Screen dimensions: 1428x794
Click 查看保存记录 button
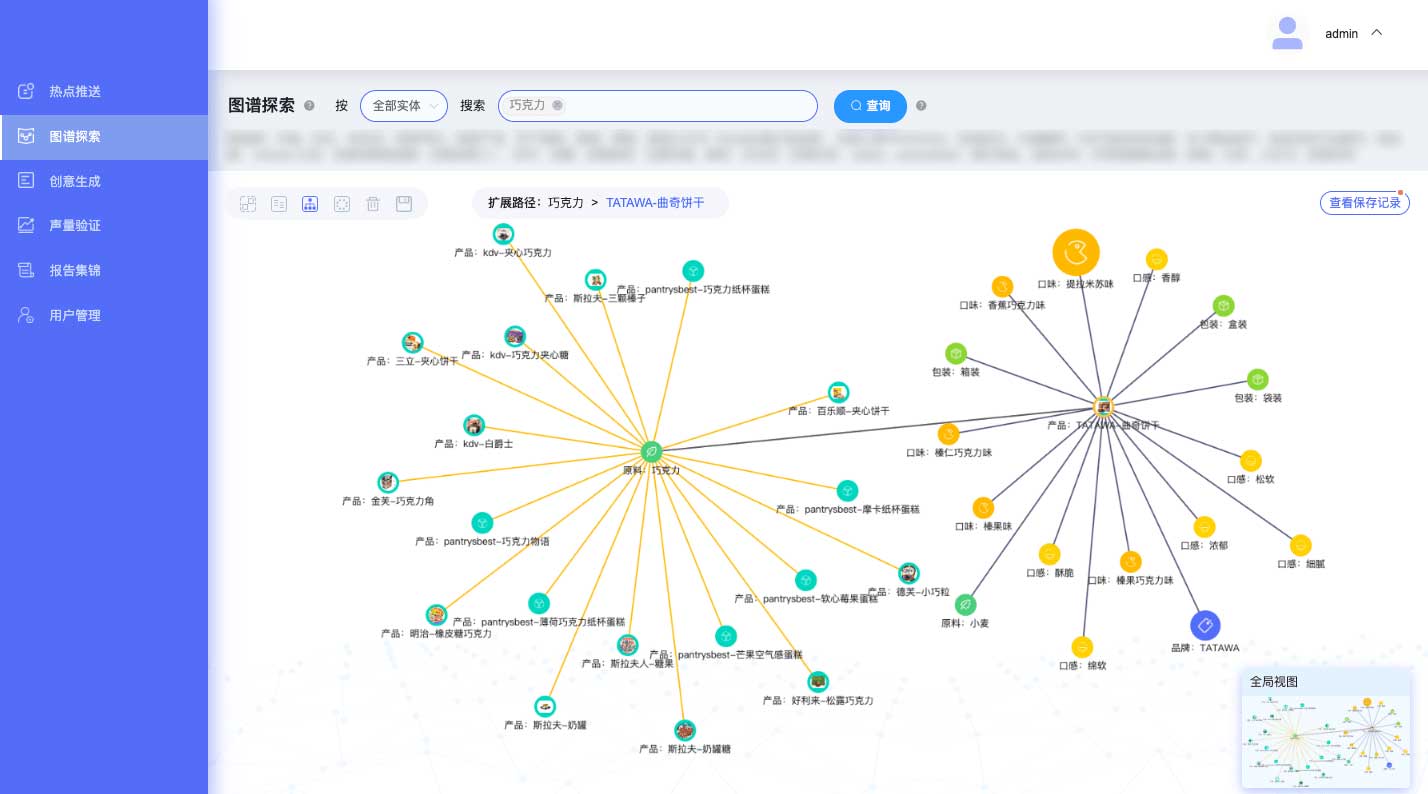[1364, 203]
